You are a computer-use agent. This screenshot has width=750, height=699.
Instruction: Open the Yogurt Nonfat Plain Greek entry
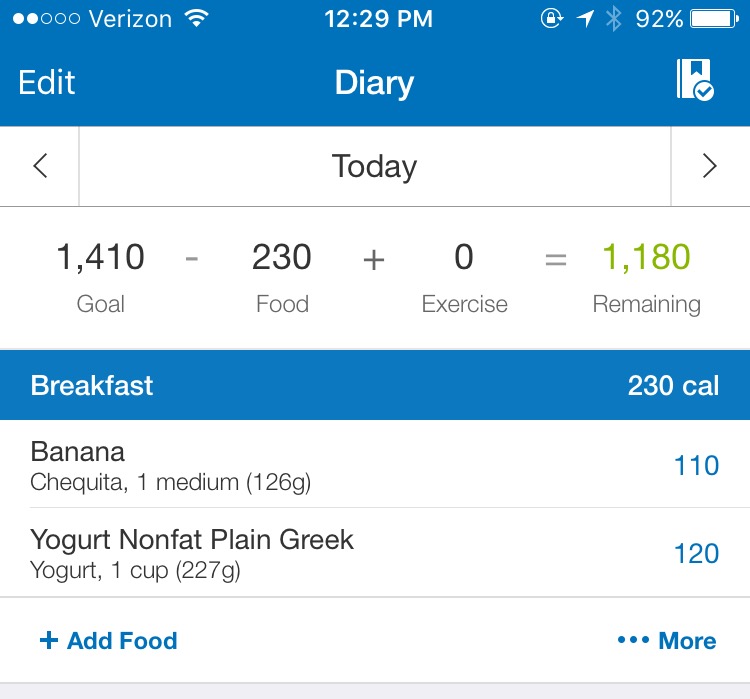point(375,553)
